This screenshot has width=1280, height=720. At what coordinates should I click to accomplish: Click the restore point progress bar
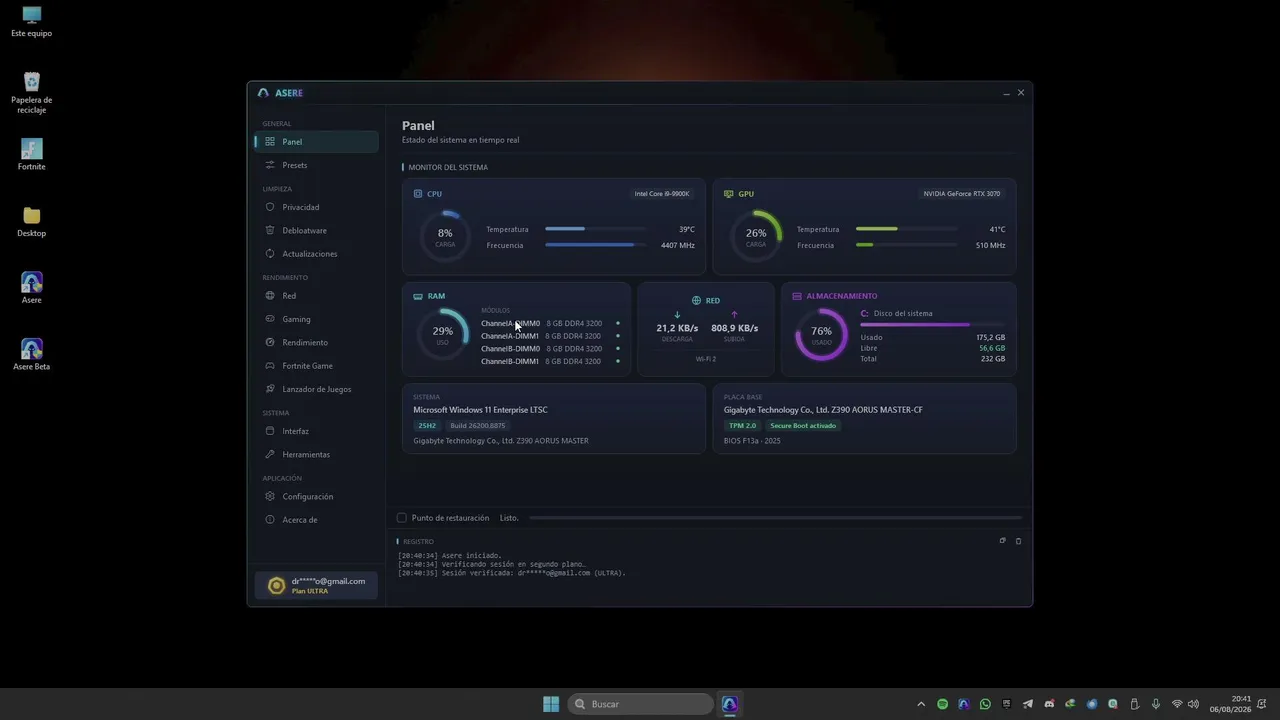[x=775, y=518]
